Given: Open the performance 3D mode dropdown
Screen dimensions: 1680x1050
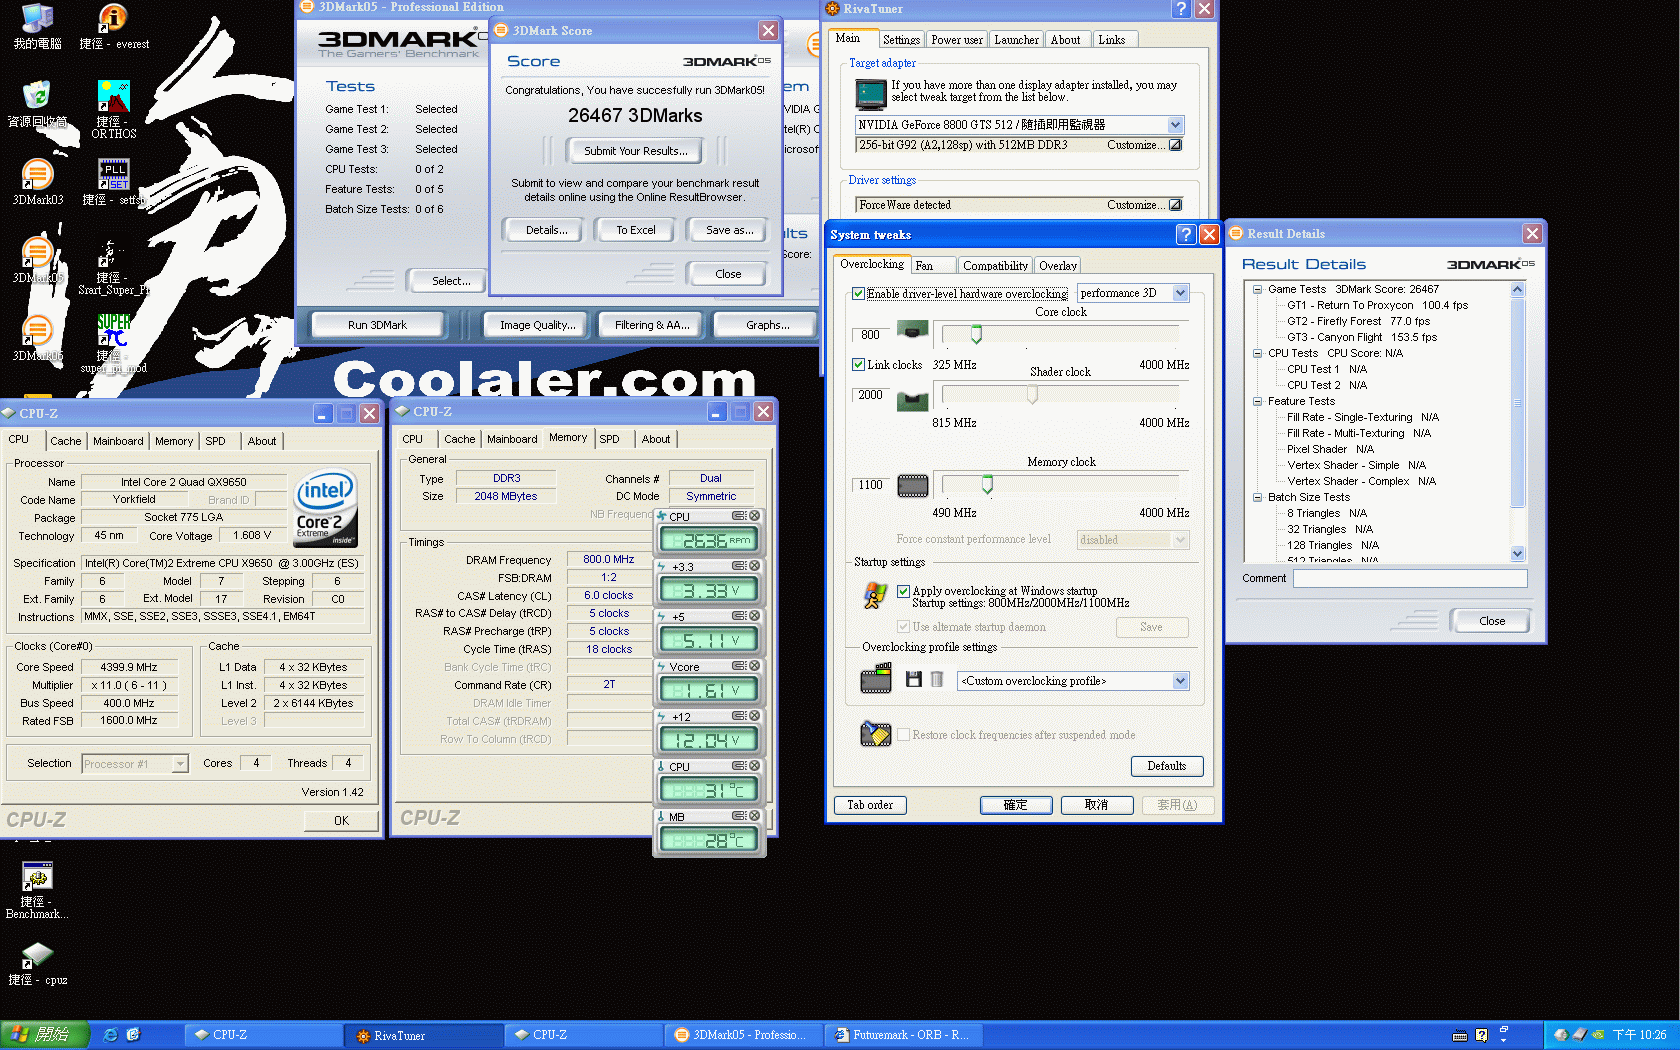Looking at the screenshot, I should click(1180, 293).
